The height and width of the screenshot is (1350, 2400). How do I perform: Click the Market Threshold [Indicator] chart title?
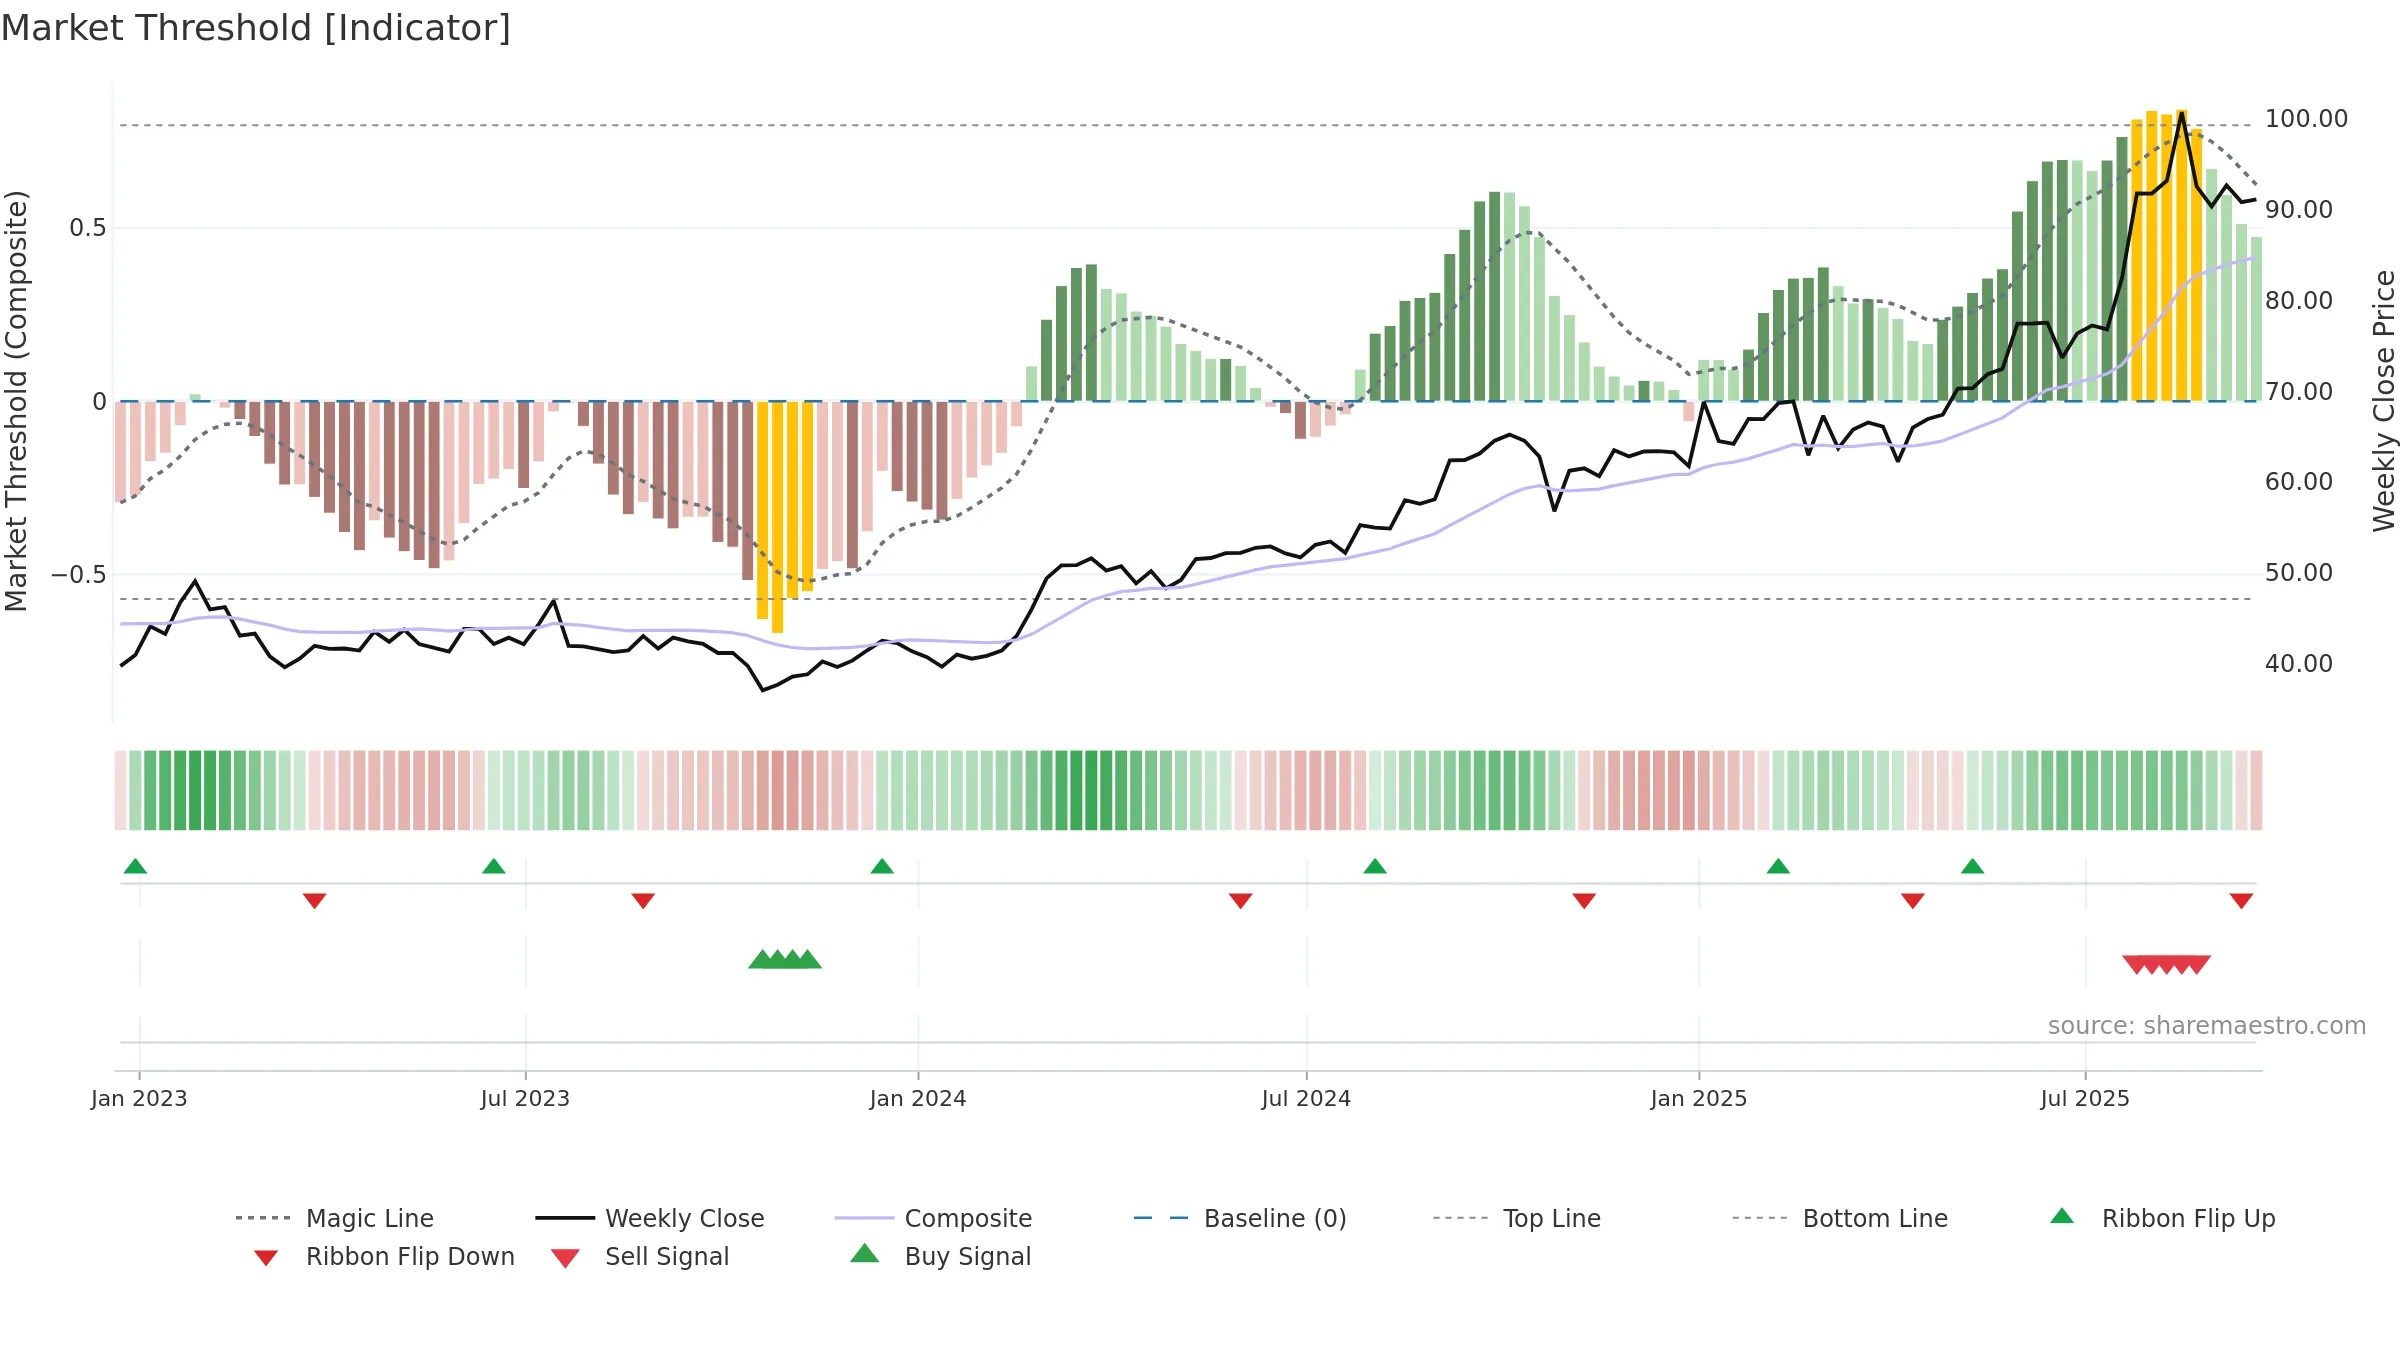click(x=256, y=28)
